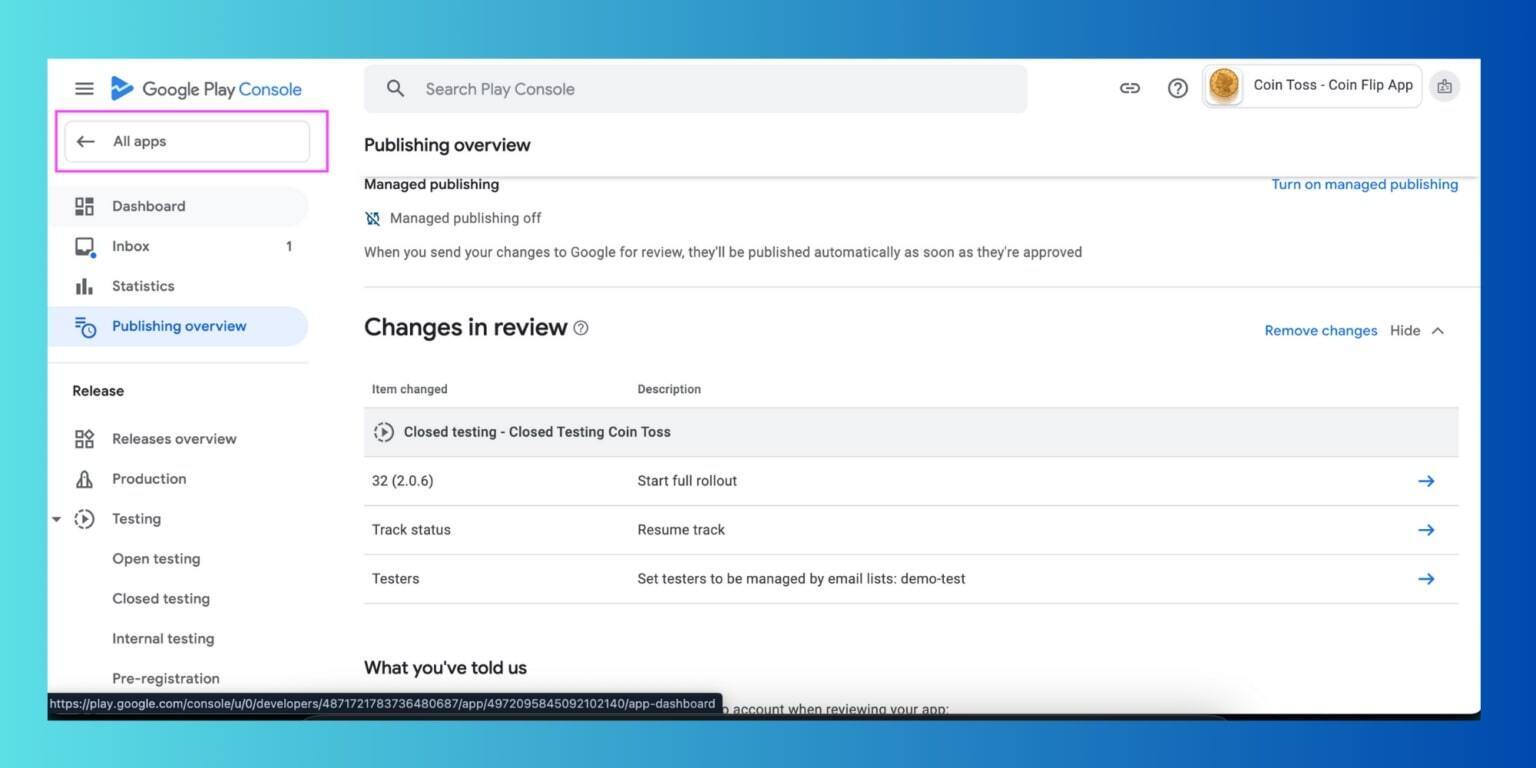
Task: Click the Testing circular play icon
Action: coord(85,519)
